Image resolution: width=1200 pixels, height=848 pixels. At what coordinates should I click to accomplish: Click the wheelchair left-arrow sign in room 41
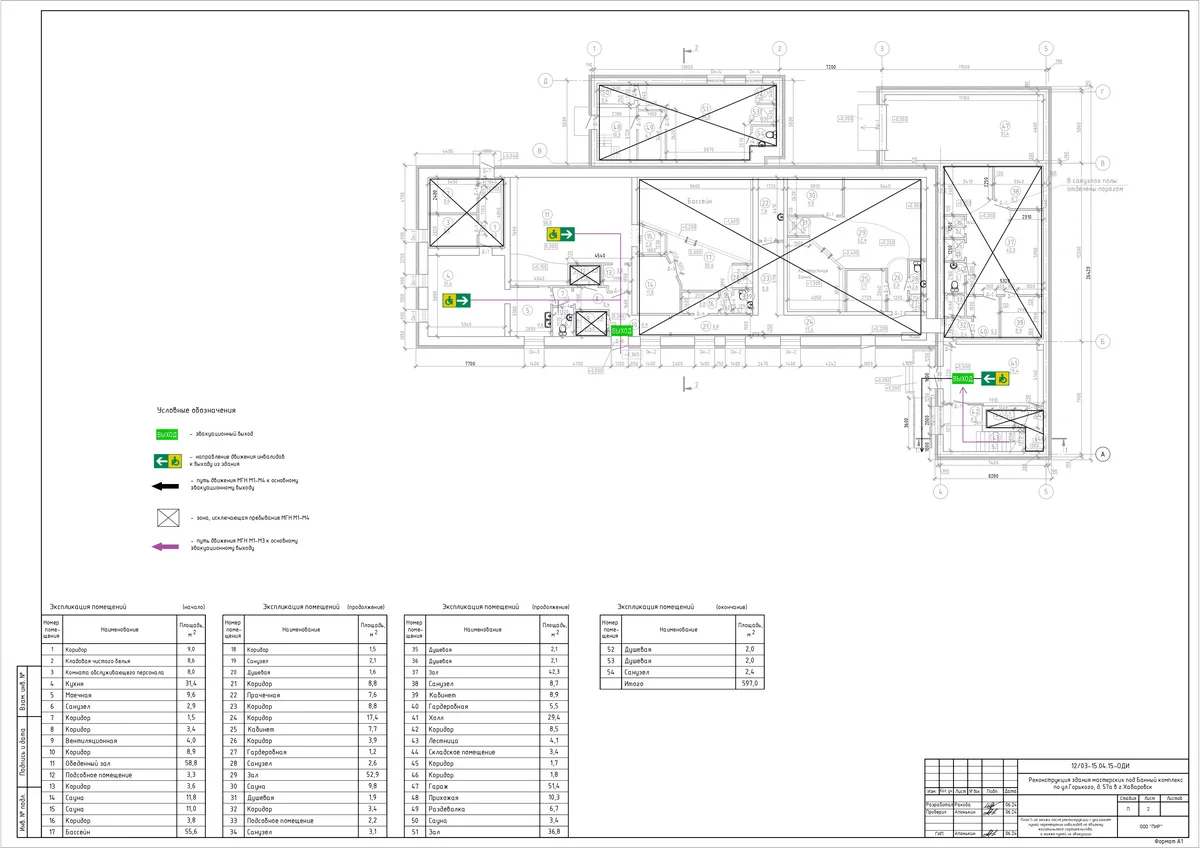click(994, 378)
